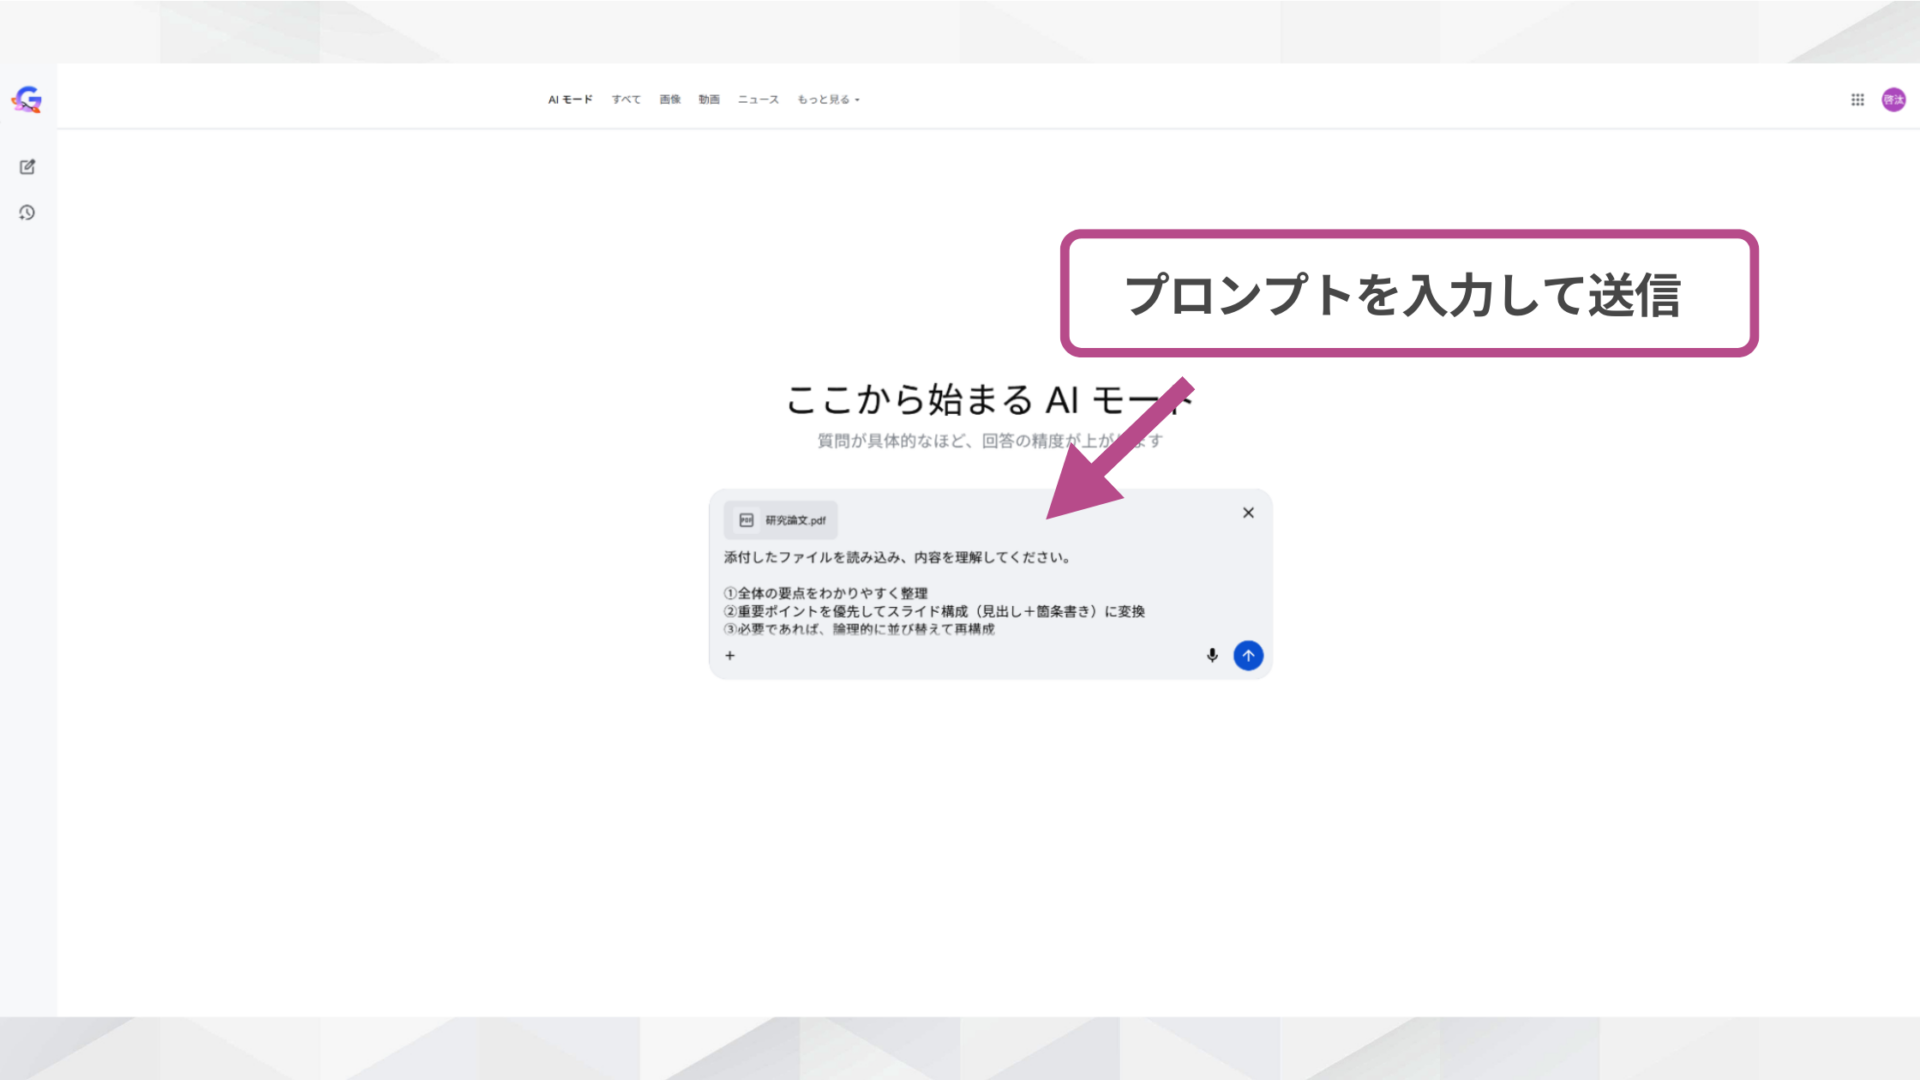Expand the もっと見る dropdown
Image resolution: width=1920 pixels, height=1080 pixels.
(828, 99)
